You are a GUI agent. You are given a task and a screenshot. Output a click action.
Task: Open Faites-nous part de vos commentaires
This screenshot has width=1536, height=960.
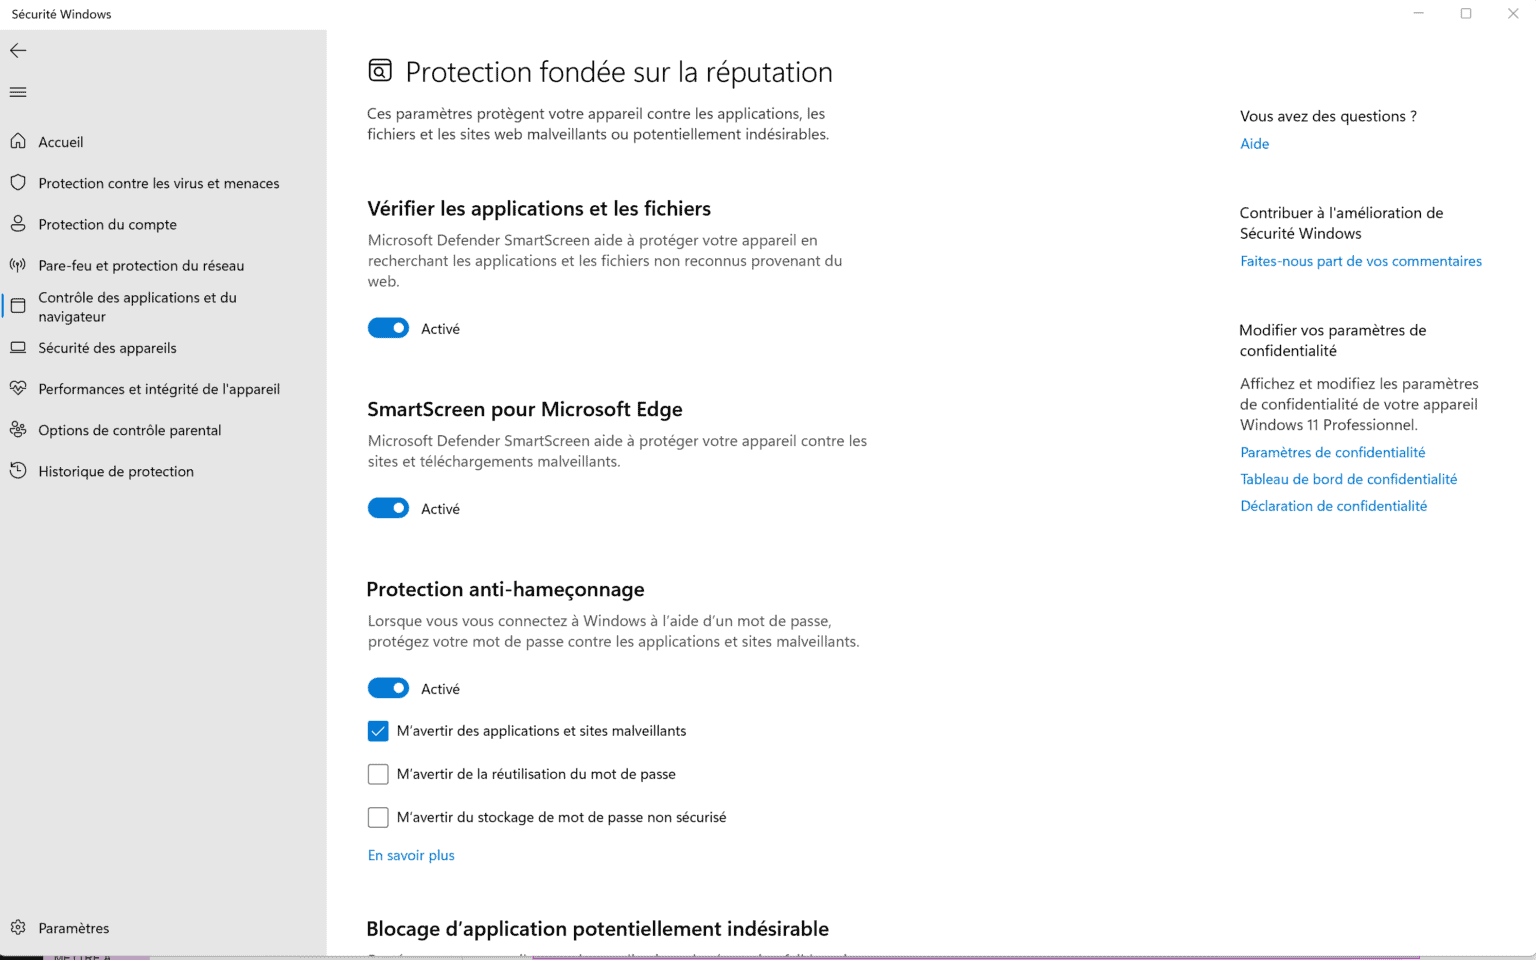pyautogui.click(x=1361, y=261)
